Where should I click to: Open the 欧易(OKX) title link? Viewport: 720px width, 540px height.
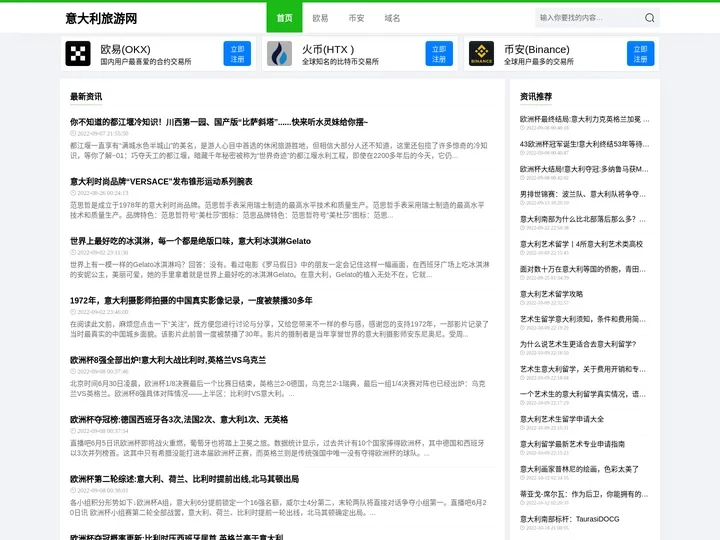pos(125,49)
